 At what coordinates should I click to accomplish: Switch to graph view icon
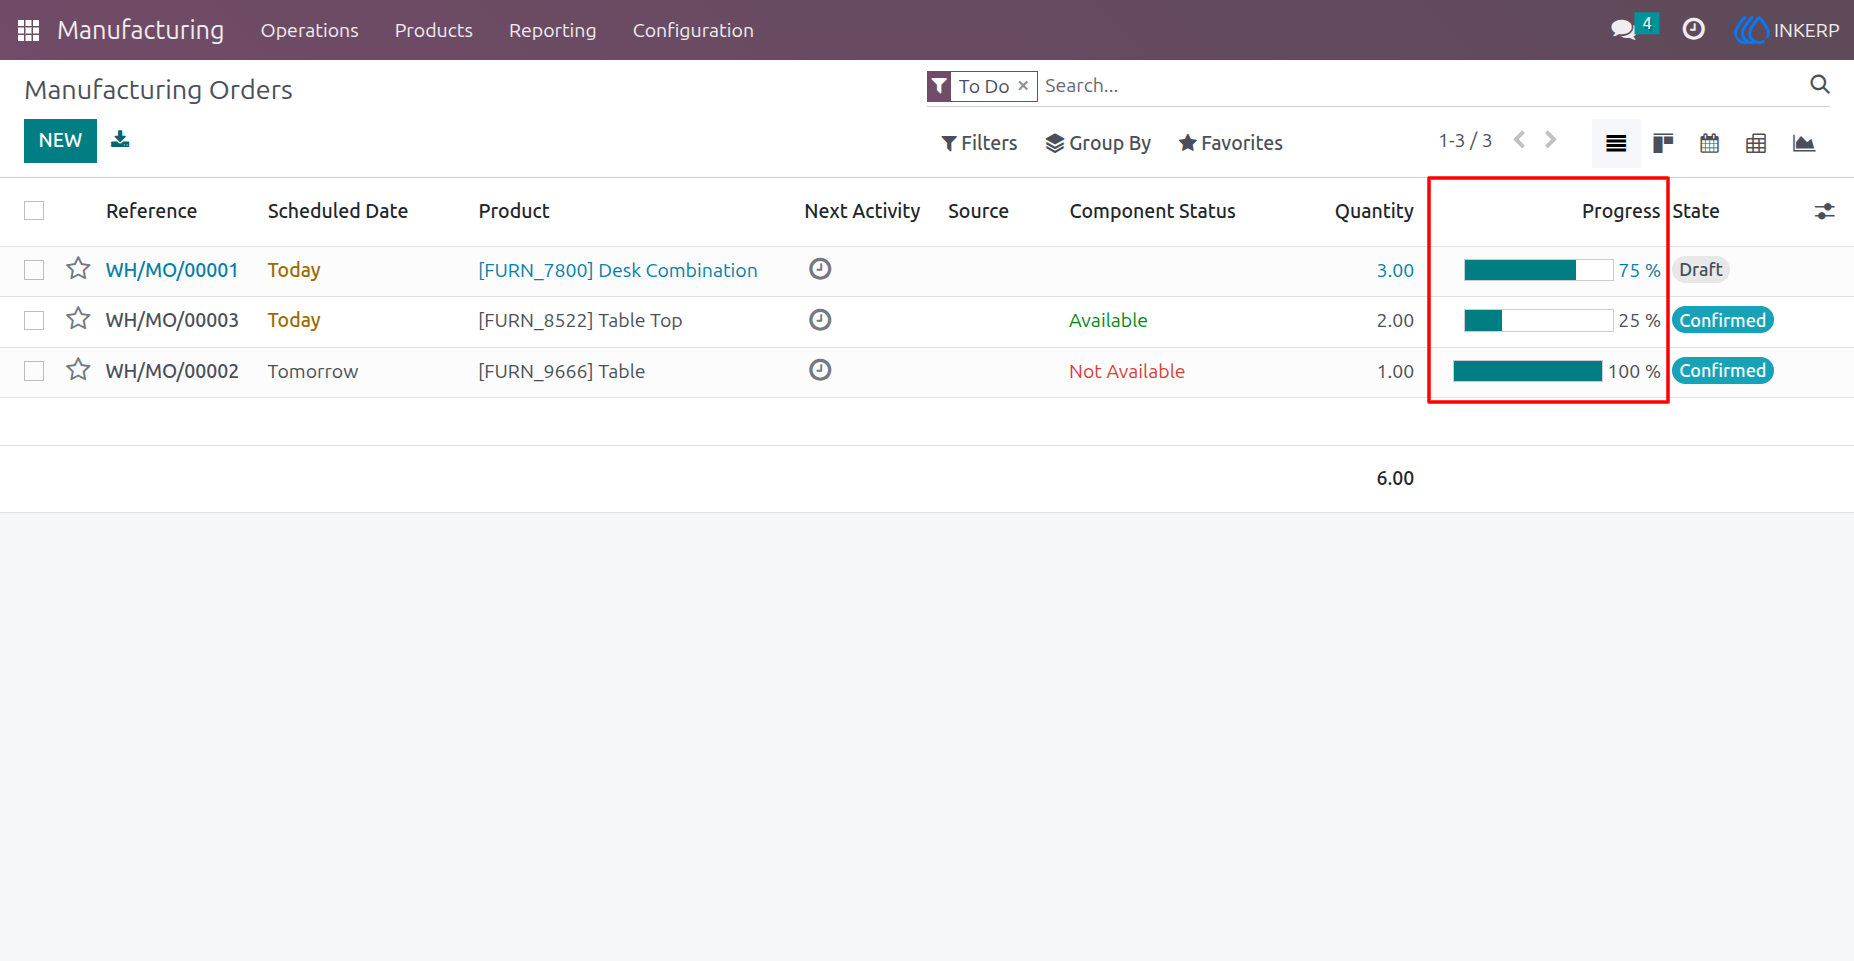[1804, 143]
